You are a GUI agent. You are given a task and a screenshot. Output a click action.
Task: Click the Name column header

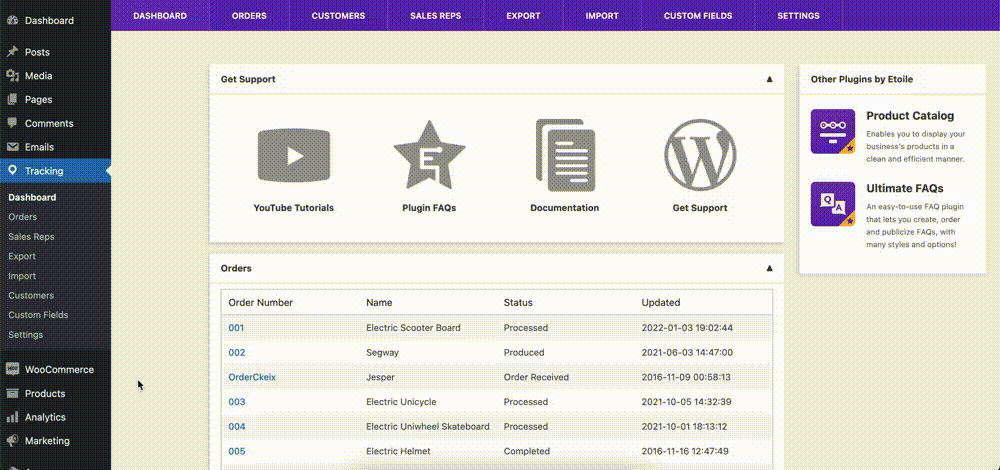pos(379,303)
